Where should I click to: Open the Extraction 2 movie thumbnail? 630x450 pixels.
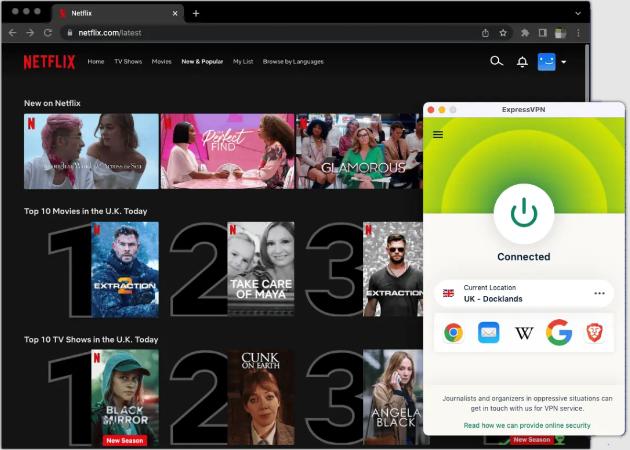coord(125,269)
